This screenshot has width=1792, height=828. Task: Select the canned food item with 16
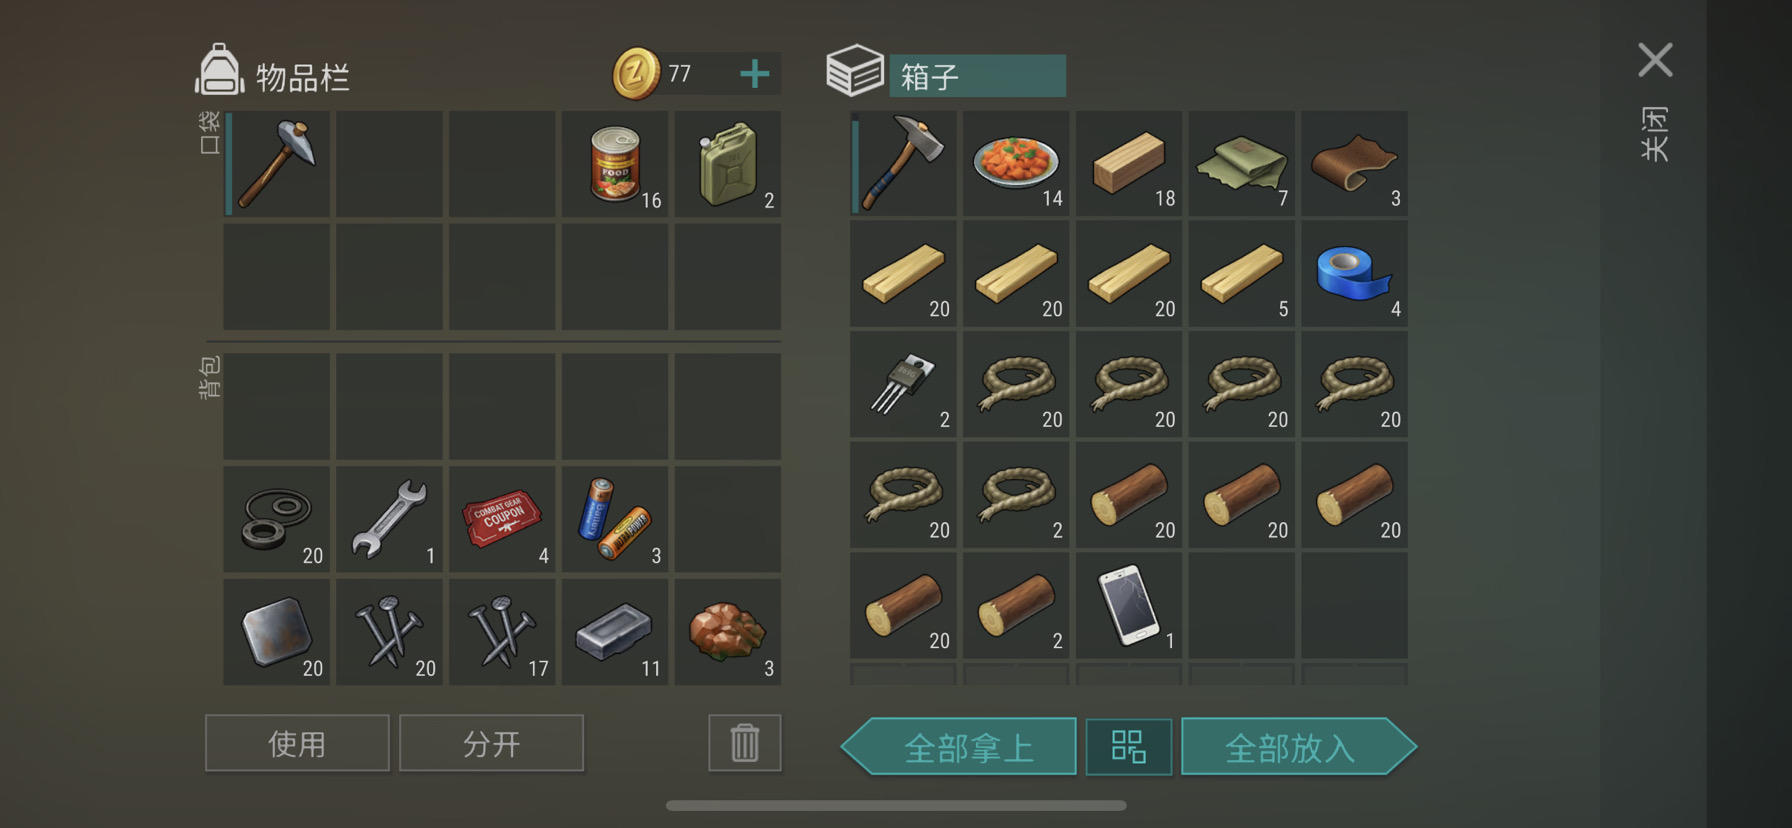coord(615,164)
